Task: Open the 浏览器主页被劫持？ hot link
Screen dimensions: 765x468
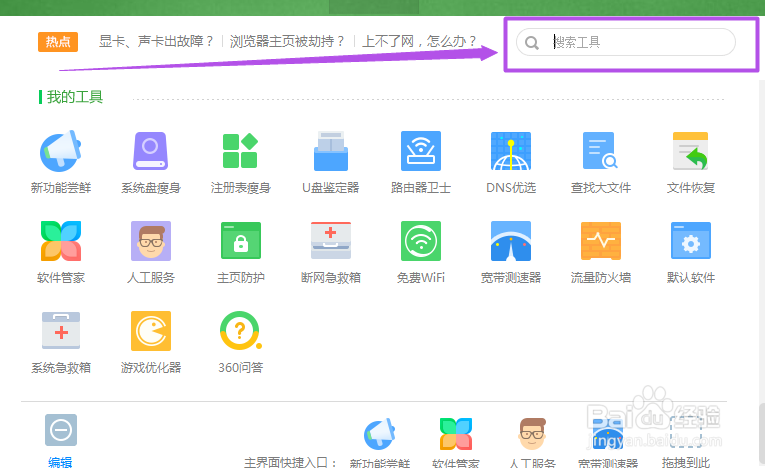Action: click(x=287, y=41)
